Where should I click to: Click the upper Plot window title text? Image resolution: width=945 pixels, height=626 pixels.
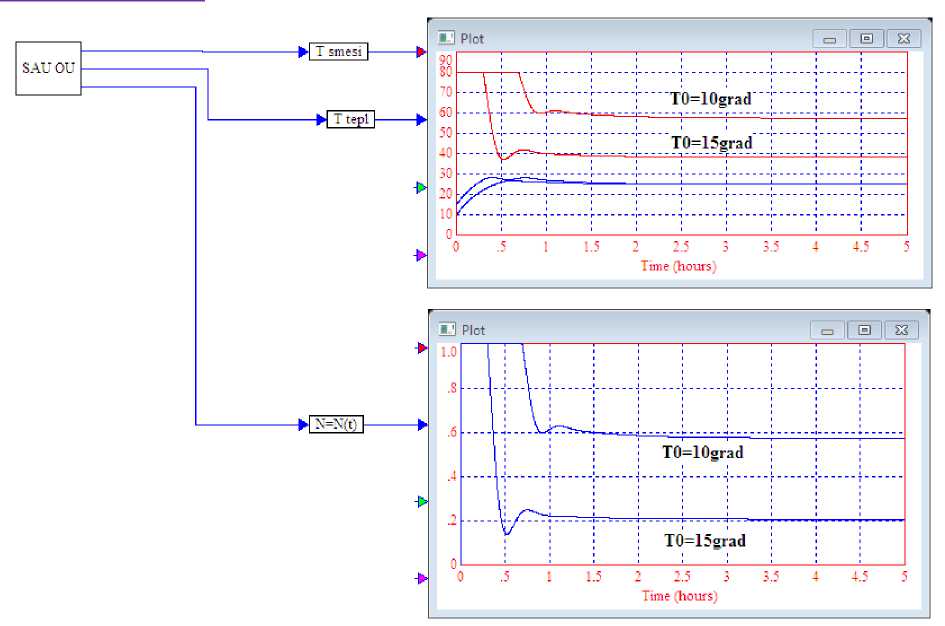(472, 39)
